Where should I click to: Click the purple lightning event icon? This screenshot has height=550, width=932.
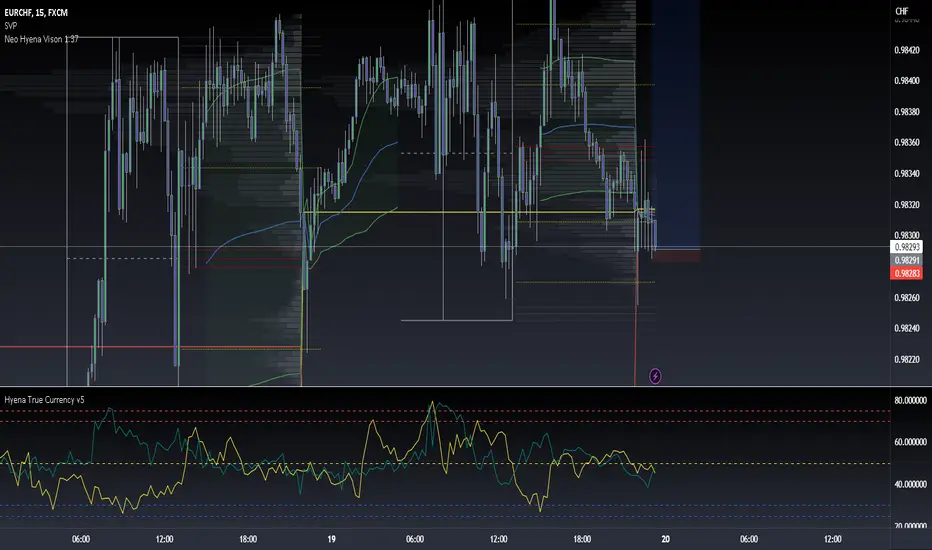coord(655,376)
